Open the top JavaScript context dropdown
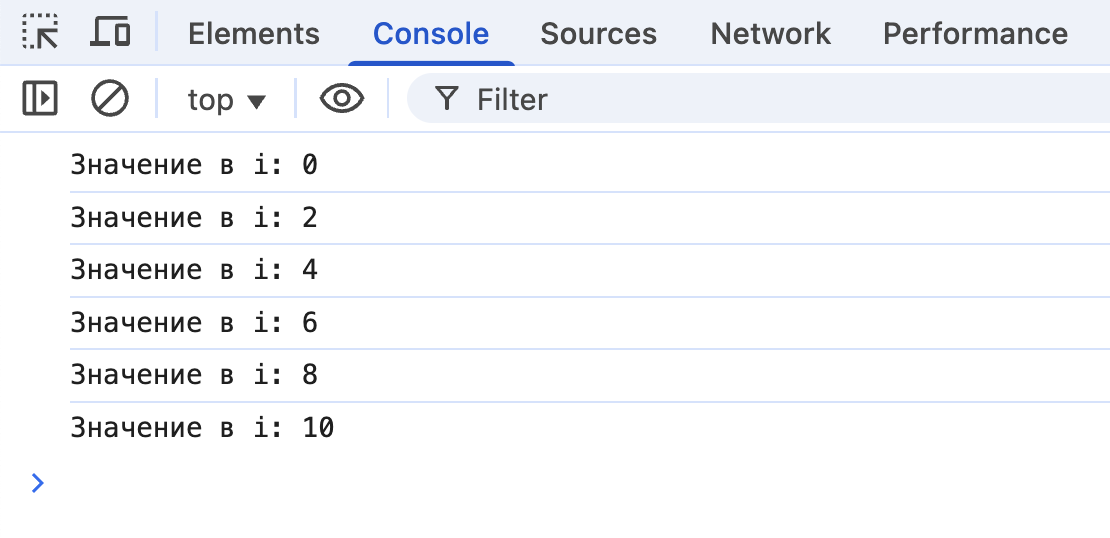The height and width of the screenshot is (538, 1110). tap(226, 100)
